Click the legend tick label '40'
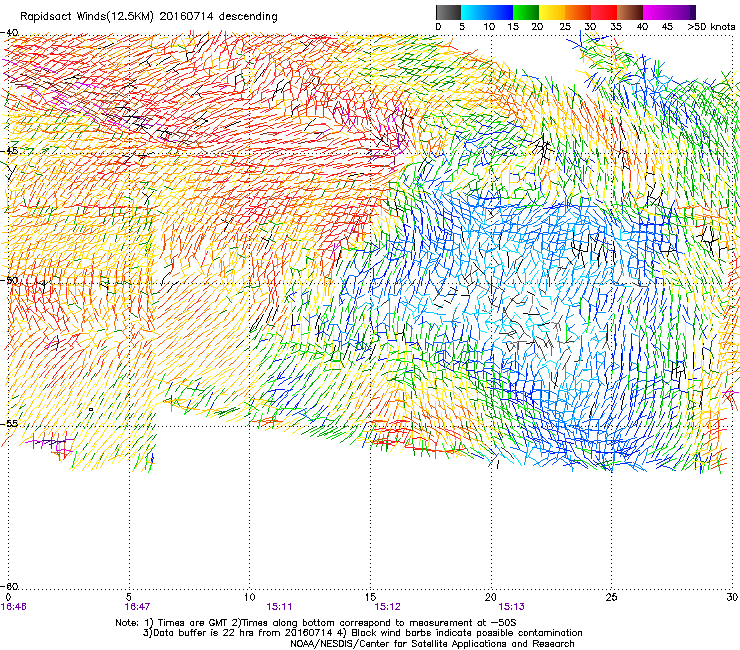 pyautogui.click(x=642, y=27)
